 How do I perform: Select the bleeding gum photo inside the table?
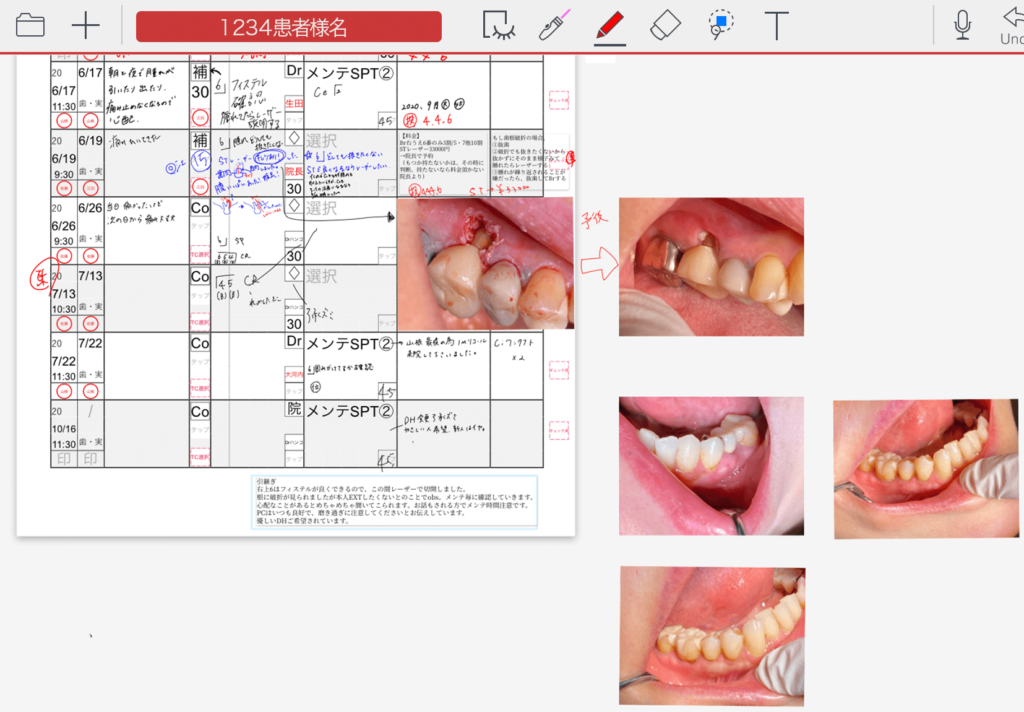(485, 263)
